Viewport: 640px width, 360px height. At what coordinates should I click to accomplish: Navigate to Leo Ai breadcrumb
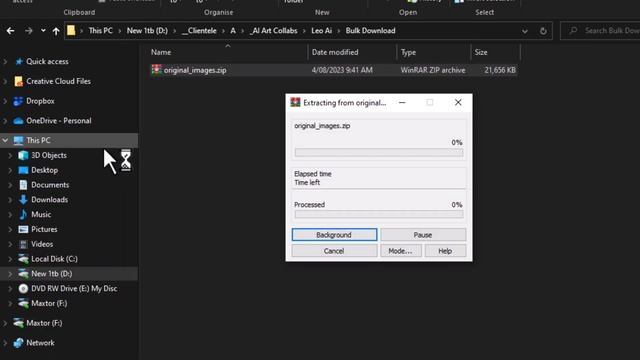click(322, 31)
